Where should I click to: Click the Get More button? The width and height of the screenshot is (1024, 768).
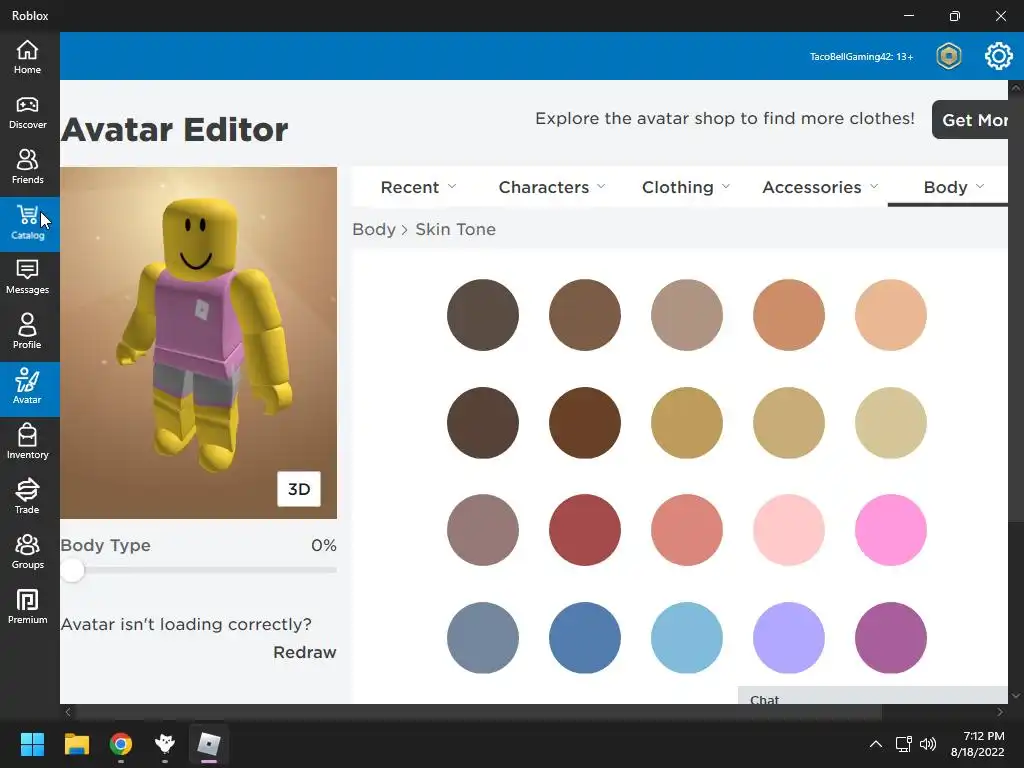[x=970, y=120]
